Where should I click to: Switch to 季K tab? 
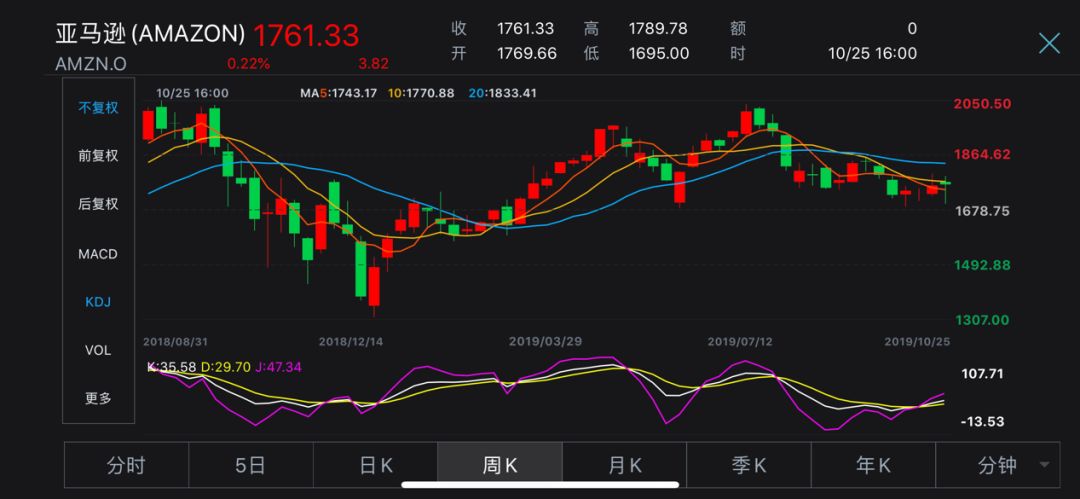[x=749, y=465]
